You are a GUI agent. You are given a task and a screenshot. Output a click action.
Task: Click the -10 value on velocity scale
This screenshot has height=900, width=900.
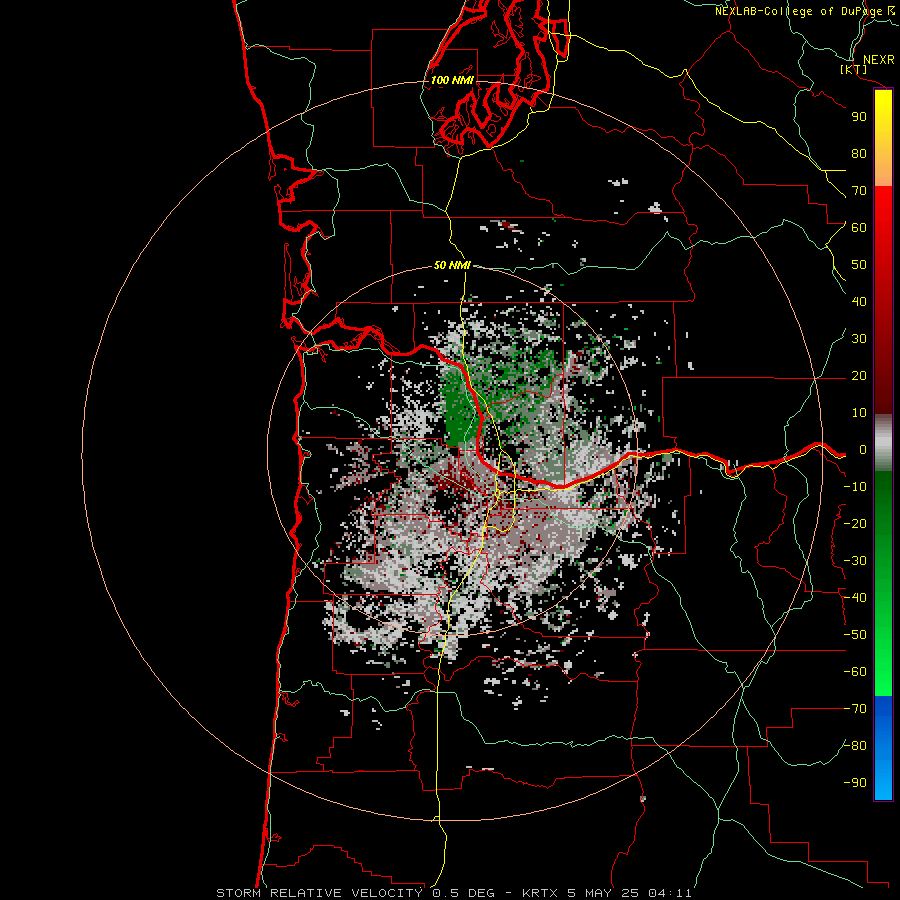coord(855,487)
